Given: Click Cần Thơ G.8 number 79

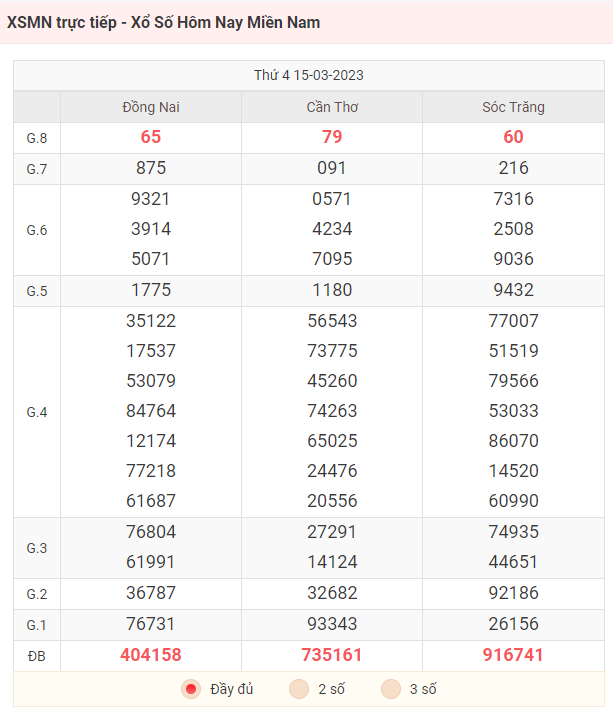Looking at the screenshot, I should [332, 137].
